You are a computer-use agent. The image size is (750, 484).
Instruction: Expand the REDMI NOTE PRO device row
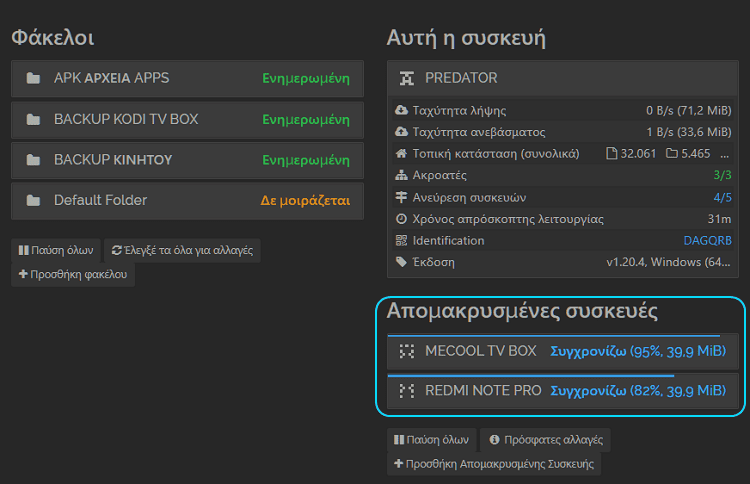click(563, 391)
